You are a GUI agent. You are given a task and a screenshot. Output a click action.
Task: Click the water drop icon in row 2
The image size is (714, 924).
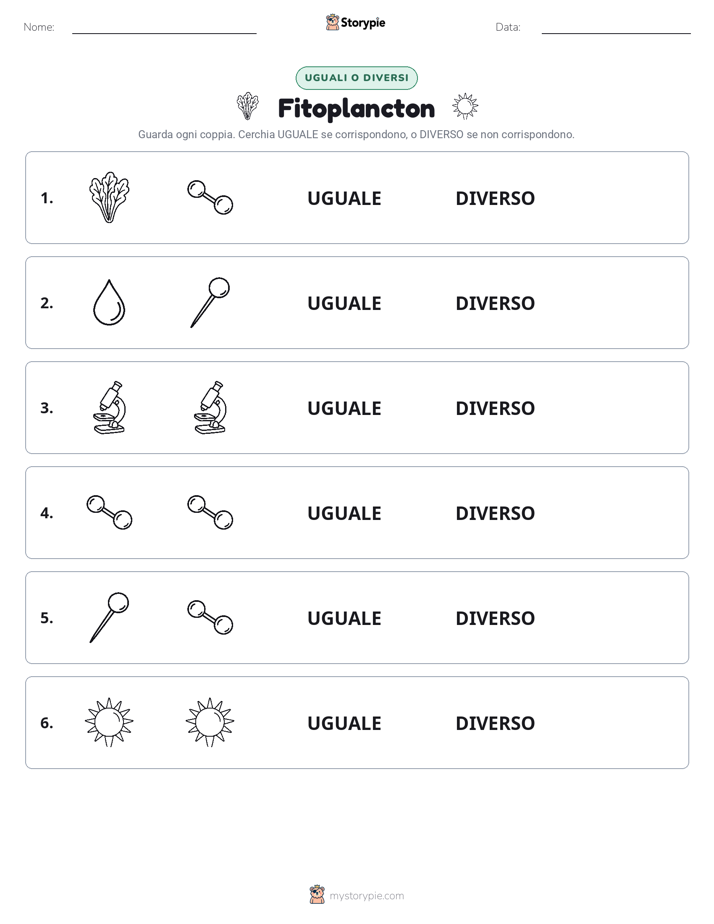(109, 302)
